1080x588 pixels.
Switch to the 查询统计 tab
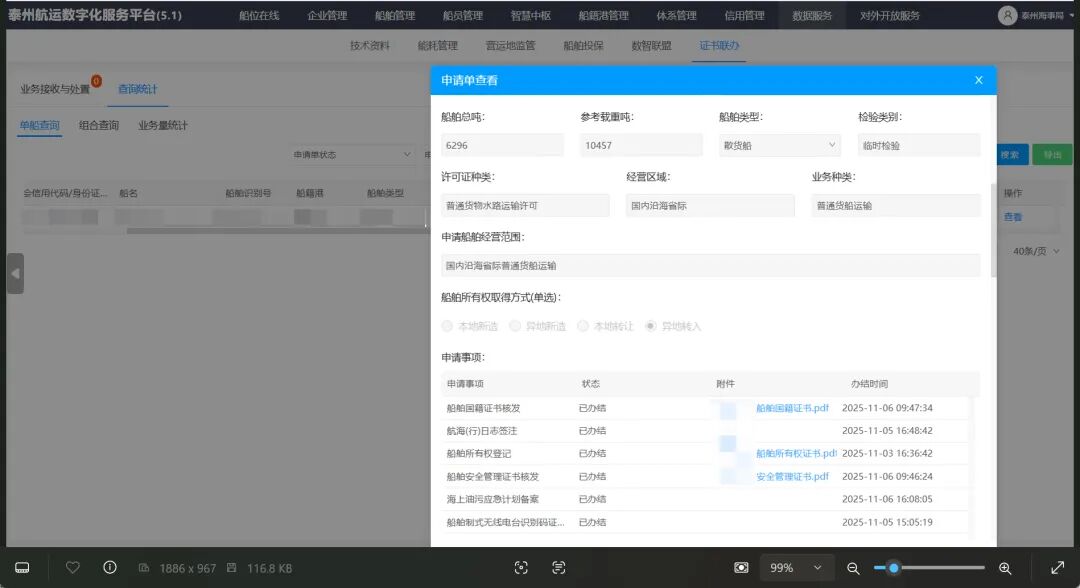(138, 89)
